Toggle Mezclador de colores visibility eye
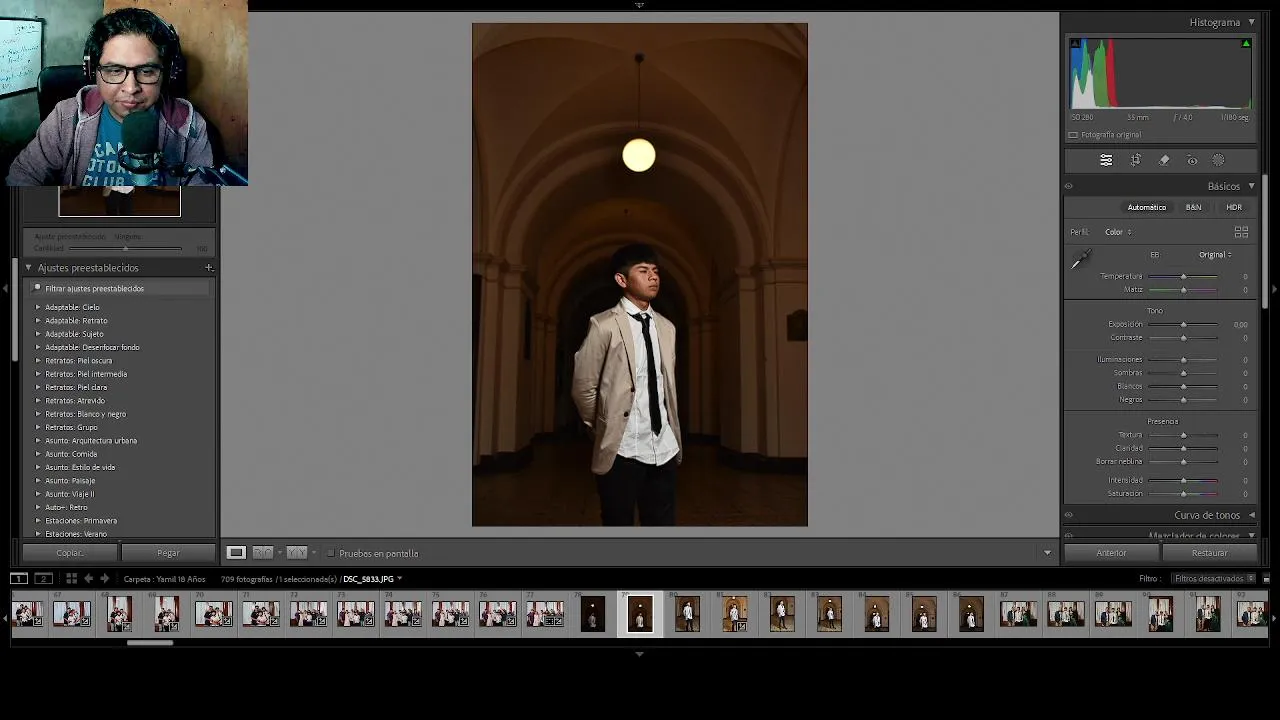Image resolution: width=1280 pixels, height=720 pixels. pos(1068,537)
